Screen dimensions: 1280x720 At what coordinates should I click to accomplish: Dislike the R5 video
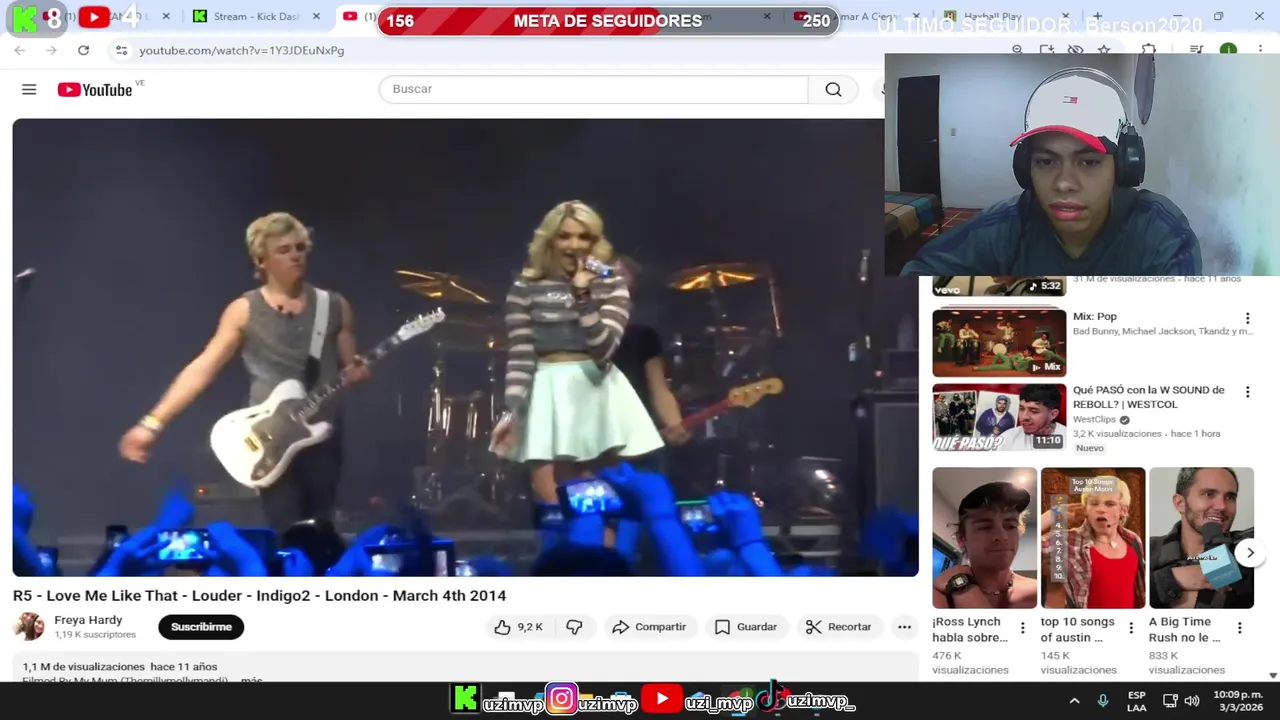point(574,627)
